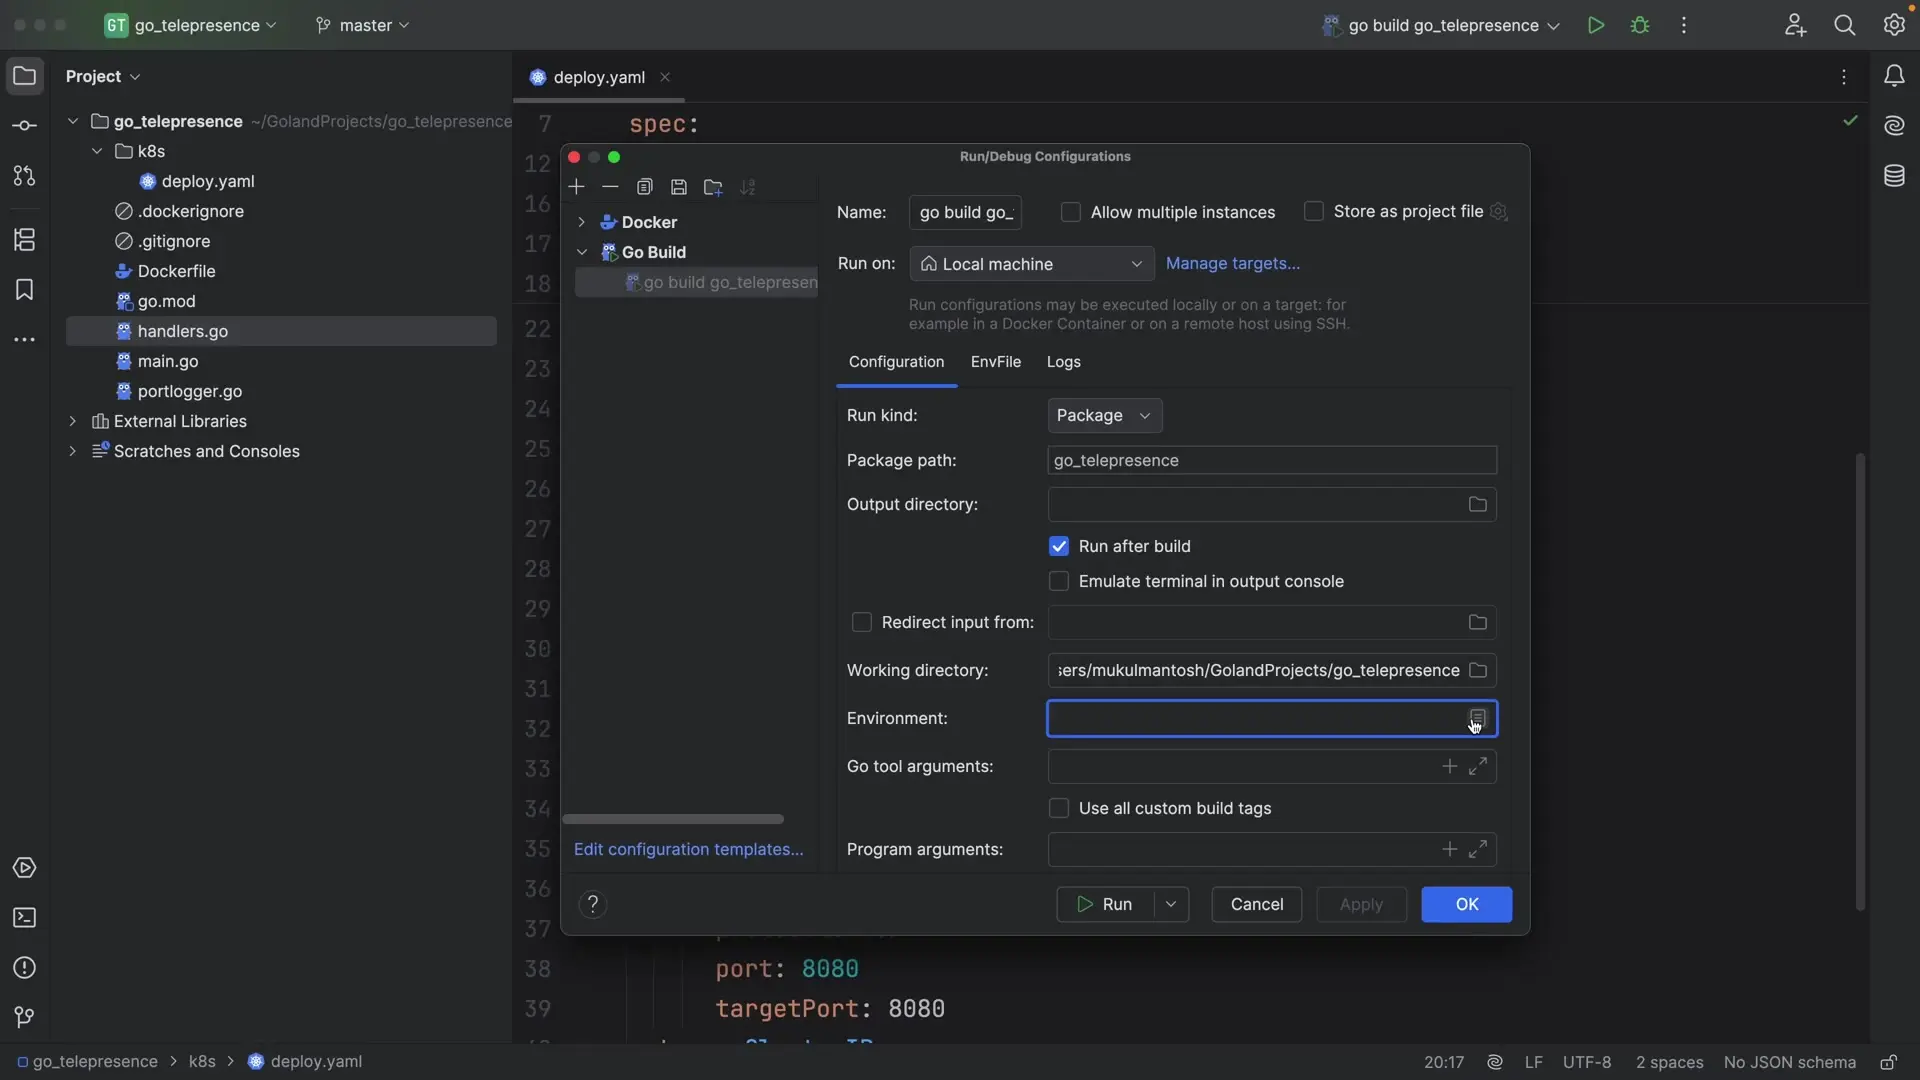The image size is (1920, 1080).
Task: Browse for output directory folder icon
Action: (x=1477, y=505)
